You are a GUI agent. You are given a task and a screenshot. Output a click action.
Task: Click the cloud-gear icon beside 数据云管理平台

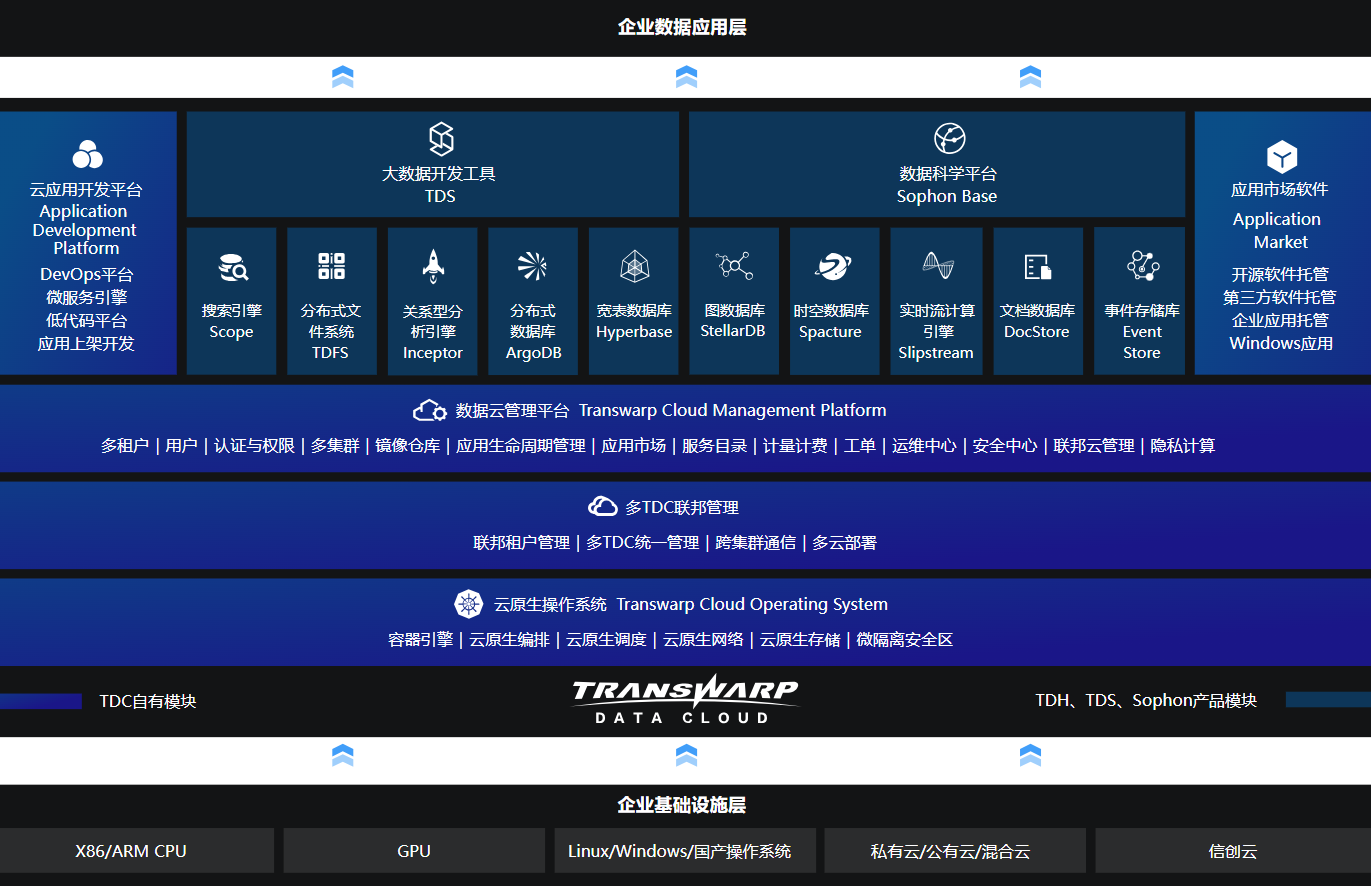point(430,410)
